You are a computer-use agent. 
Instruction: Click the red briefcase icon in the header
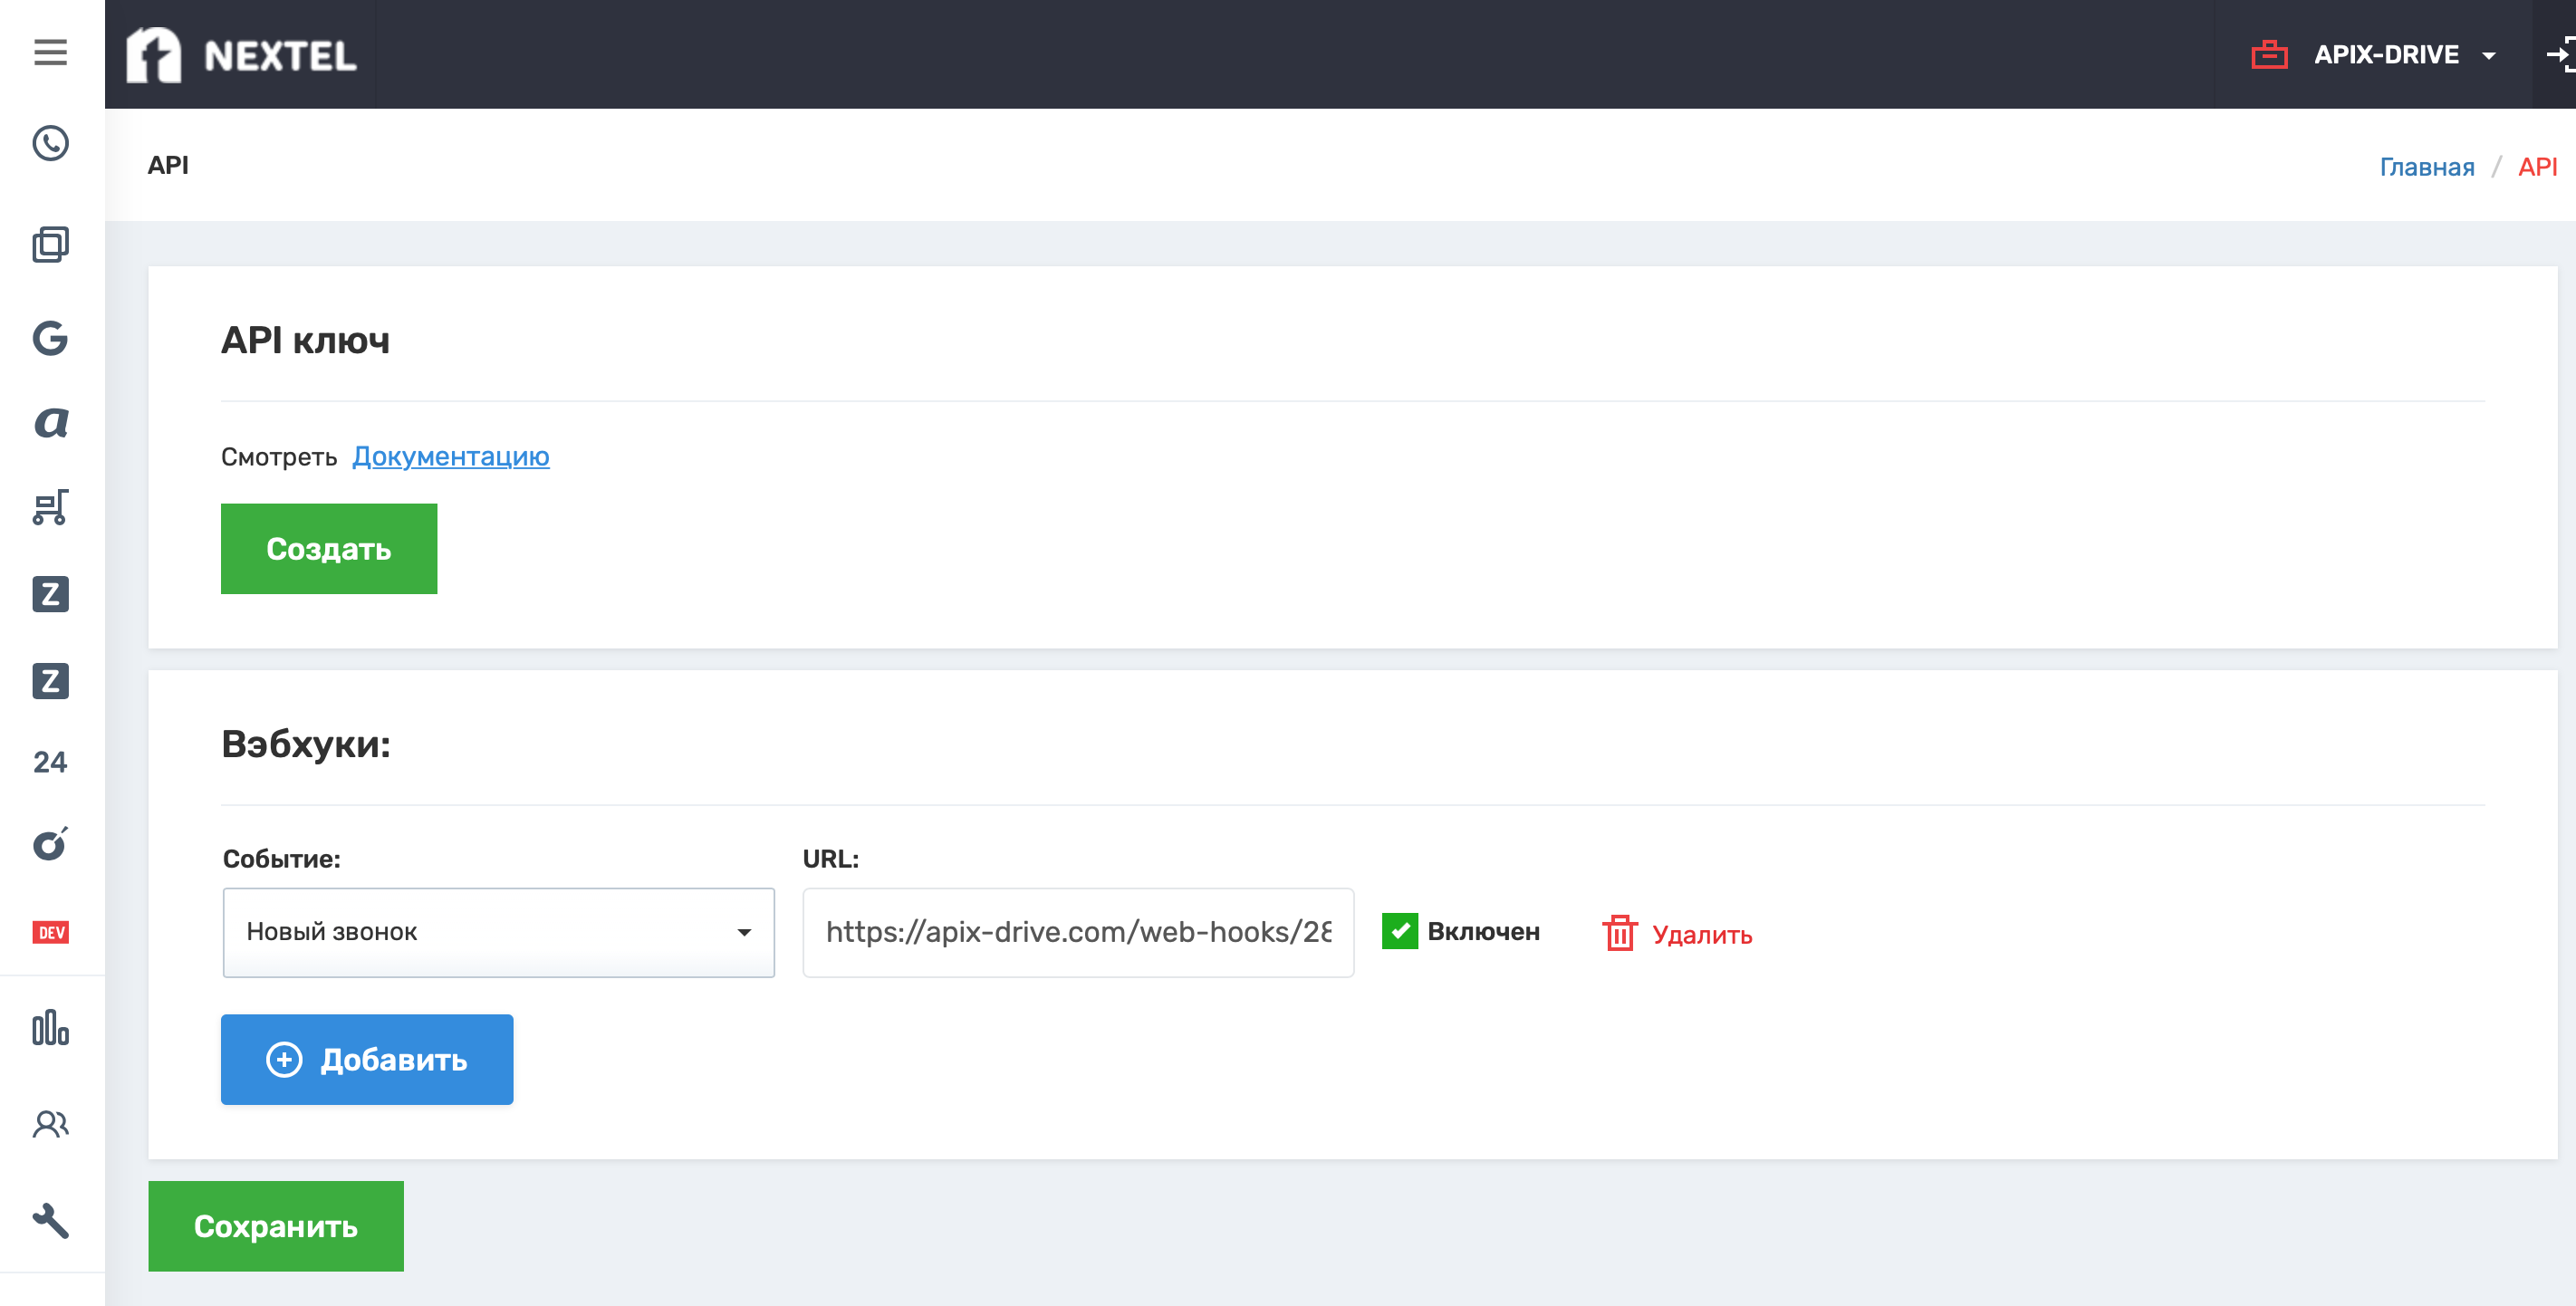(x=2269, y=54)
